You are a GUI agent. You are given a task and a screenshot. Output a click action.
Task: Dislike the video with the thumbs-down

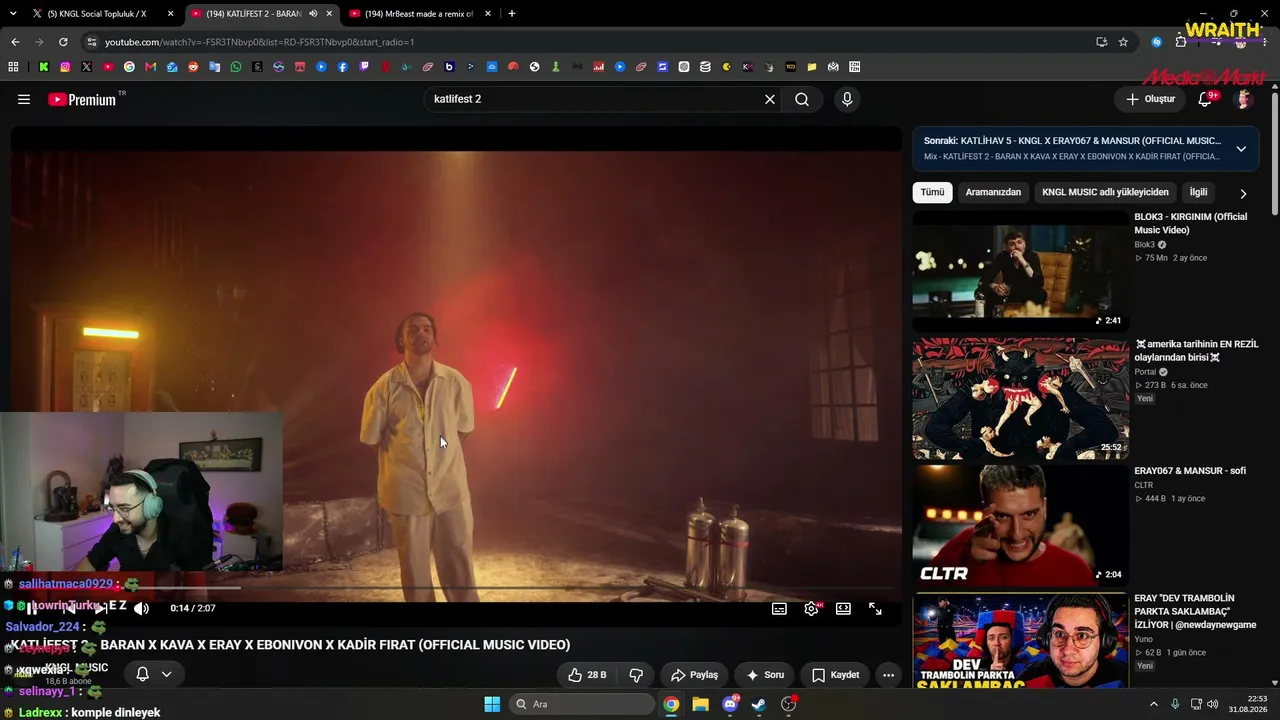point(636,675)
